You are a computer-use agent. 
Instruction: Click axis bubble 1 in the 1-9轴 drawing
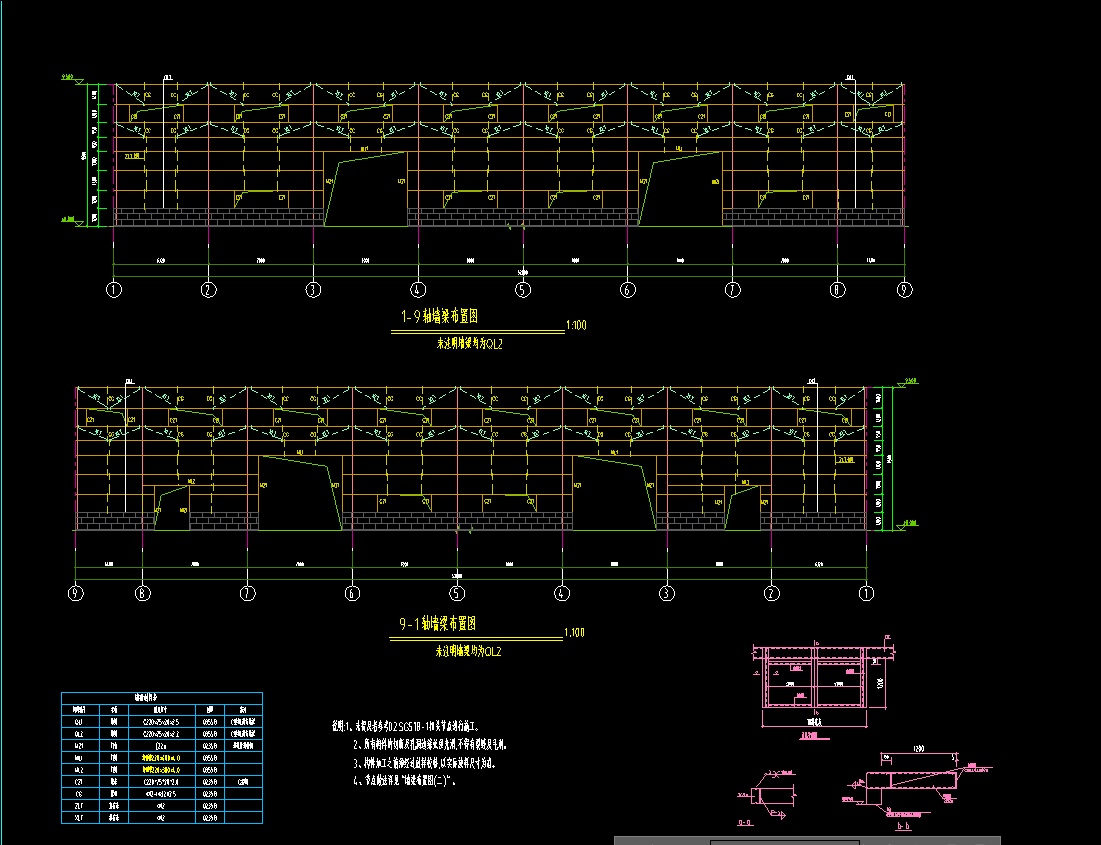point(114,289)
